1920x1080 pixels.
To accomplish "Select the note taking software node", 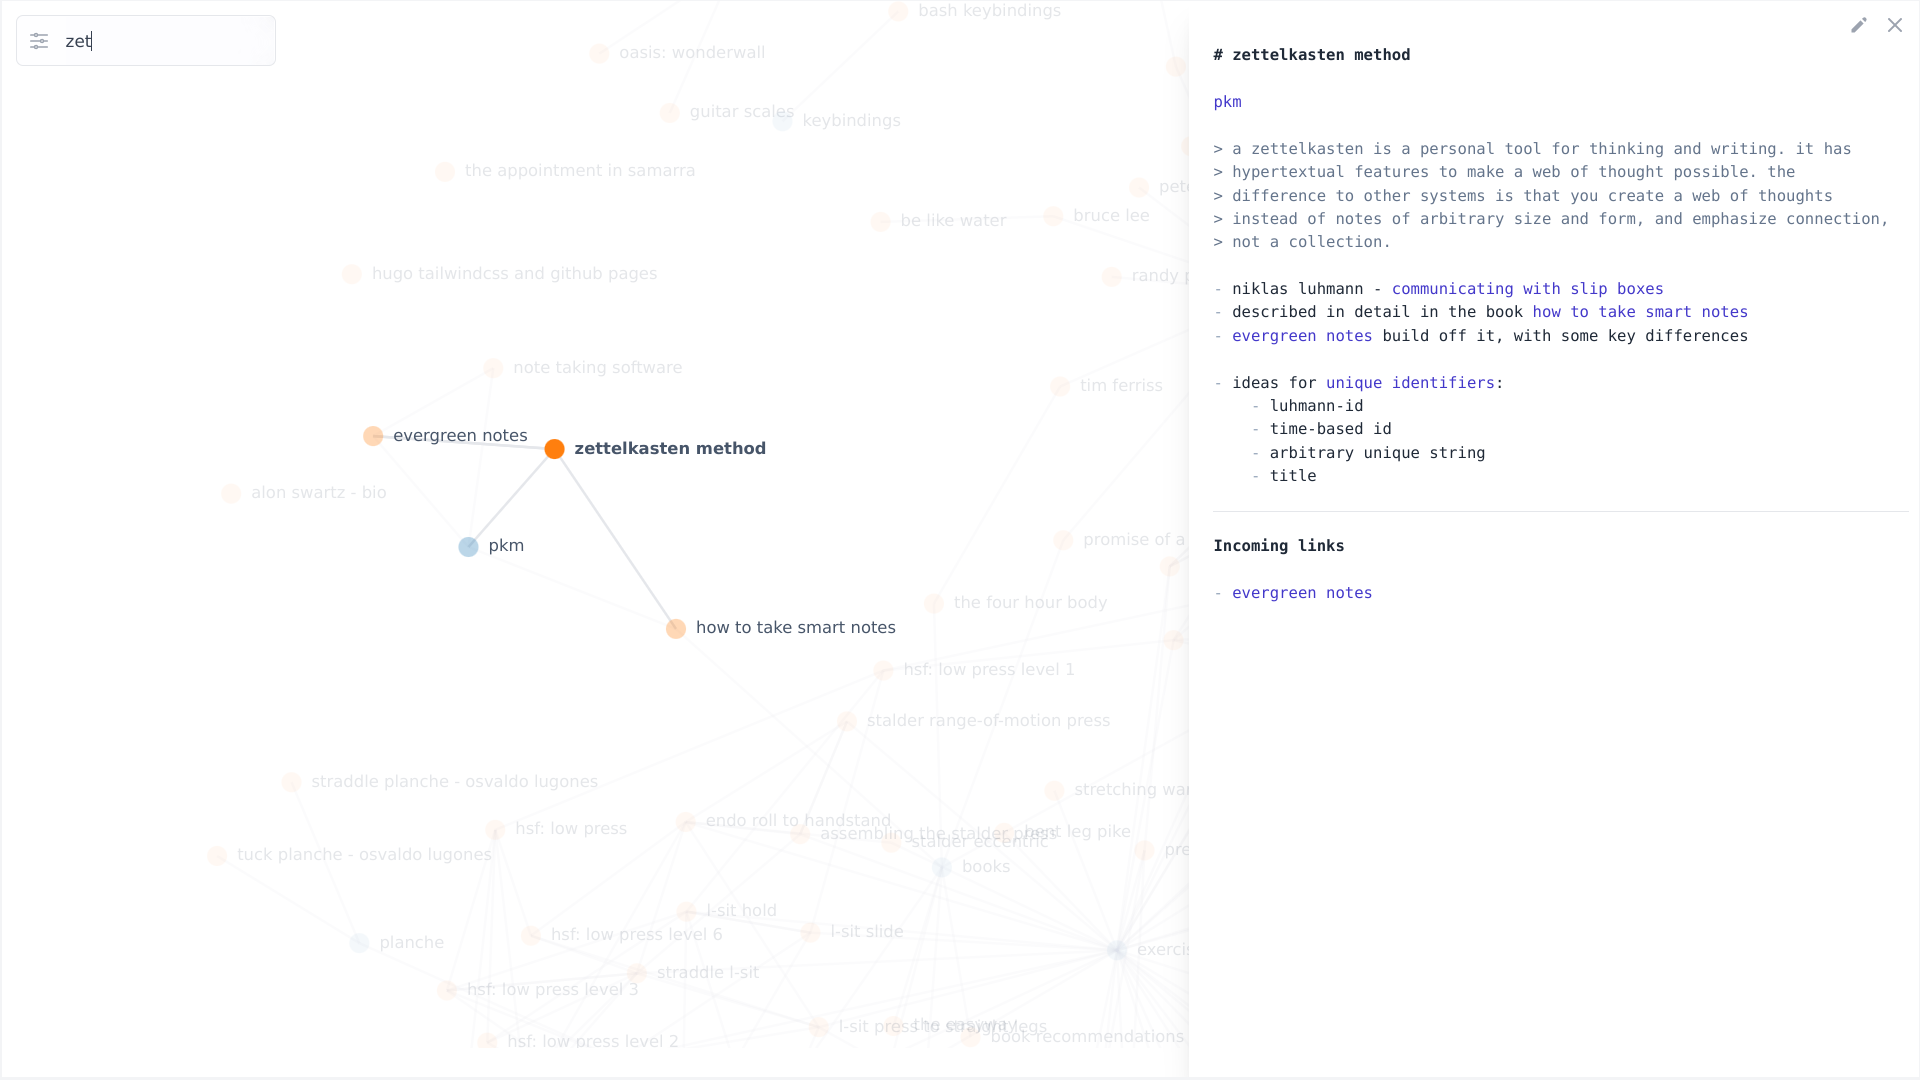I will coord(493,369).
